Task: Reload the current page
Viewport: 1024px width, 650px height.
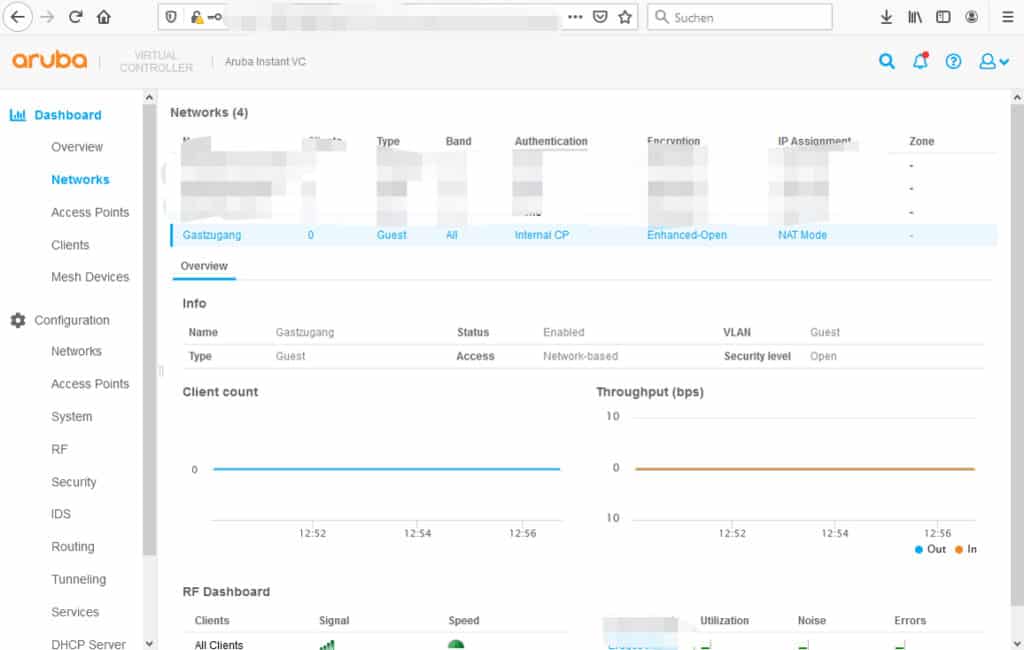Action: (76, 17)
